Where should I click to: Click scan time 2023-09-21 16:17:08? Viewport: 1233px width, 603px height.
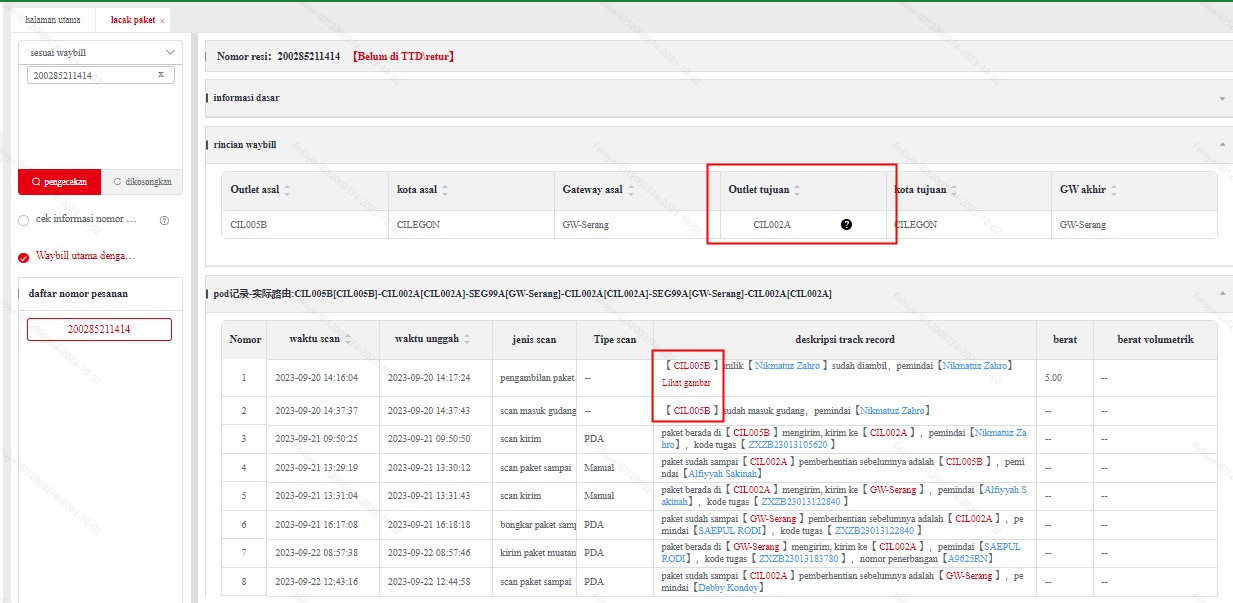click(x=317, y=525)
